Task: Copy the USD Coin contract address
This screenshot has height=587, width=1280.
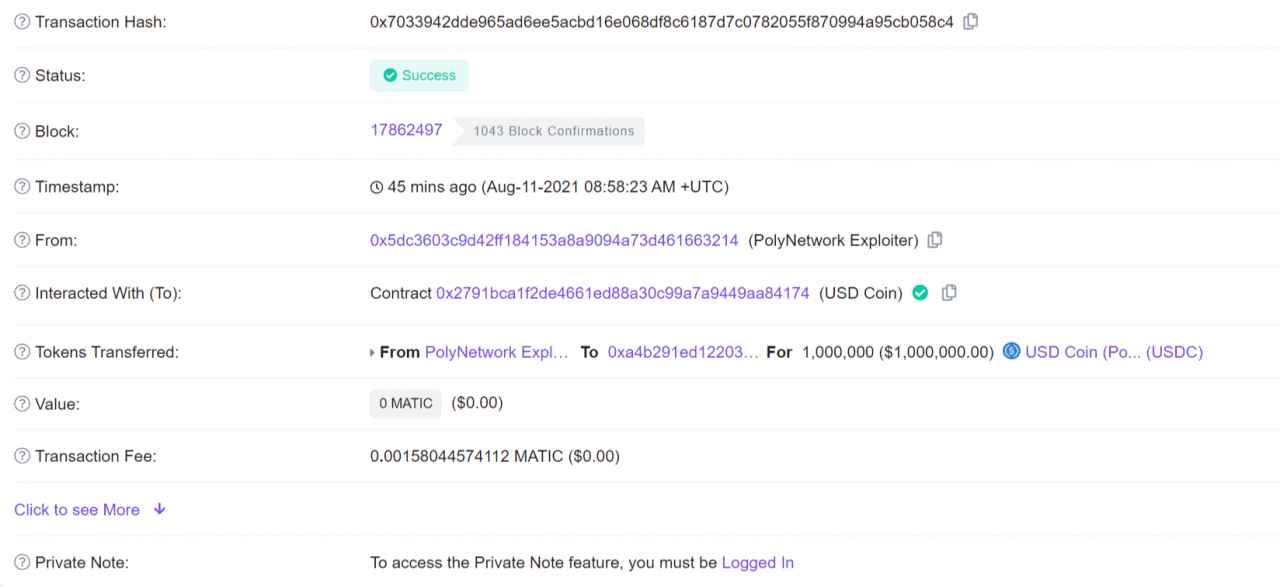Action: click(x=950, y=293)
